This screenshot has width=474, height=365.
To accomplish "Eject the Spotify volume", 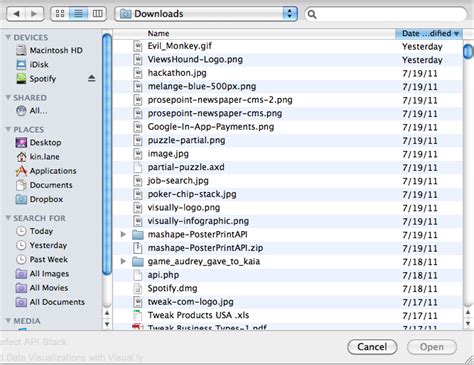I will click(x=92, y=78).
